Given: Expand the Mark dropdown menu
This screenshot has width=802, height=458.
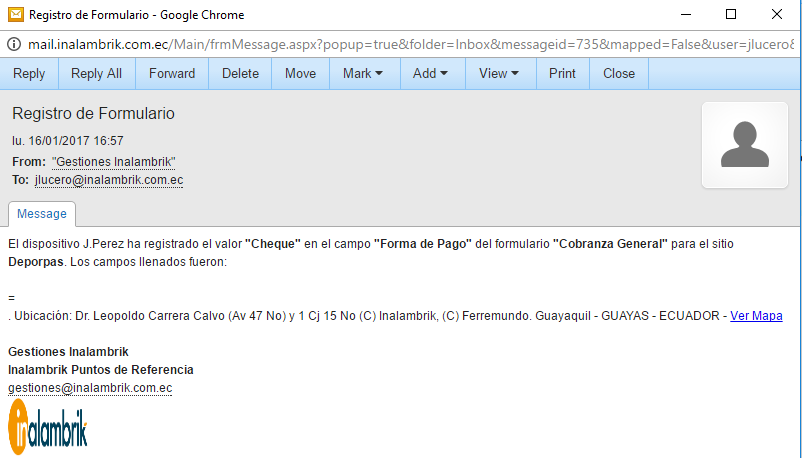Looking at the screenshot, I should point(363,74).
